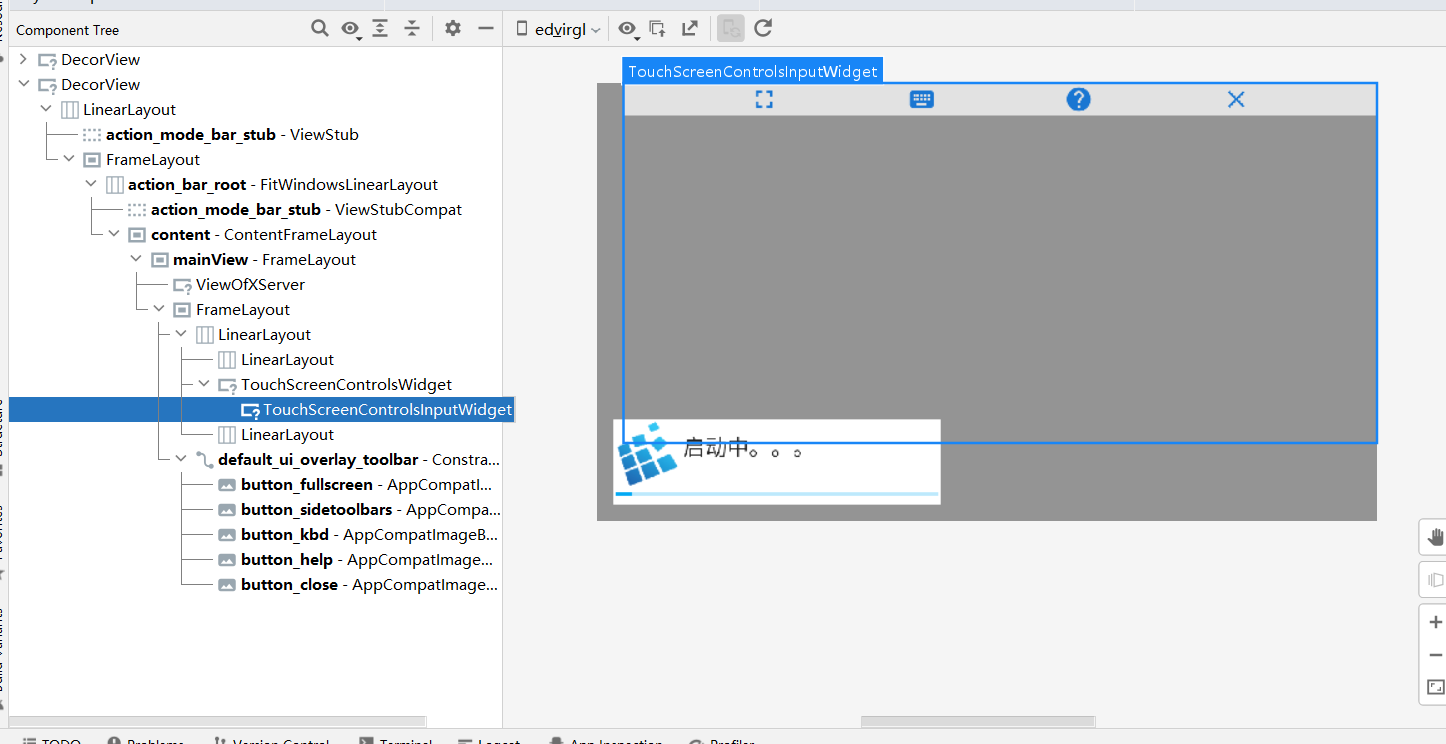Zoom in with the plus button
The width and height of the screenshot is (1446, 744).
1436,622
